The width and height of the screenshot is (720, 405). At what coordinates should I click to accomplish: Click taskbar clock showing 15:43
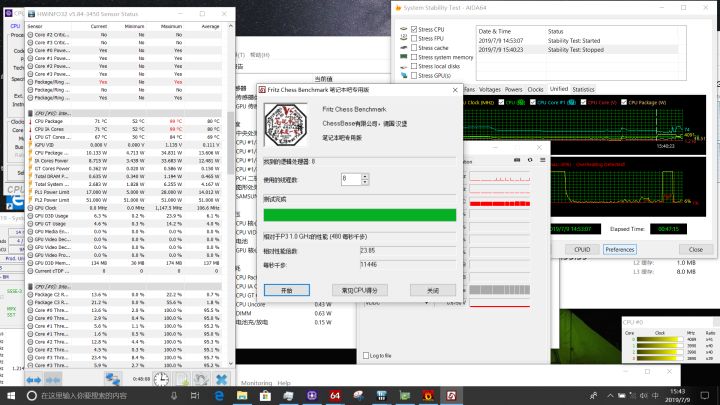point(678,395)
